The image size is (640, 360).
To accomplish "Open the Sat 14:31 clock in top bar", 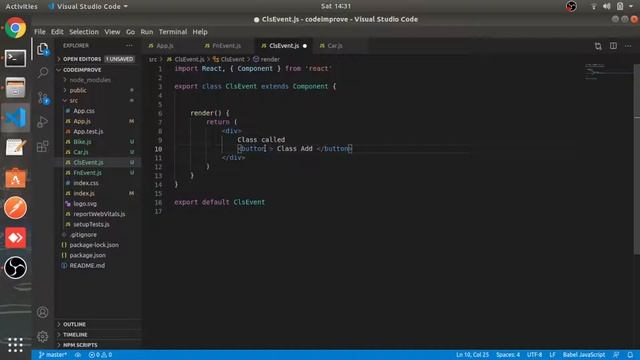I will pos(336,6).
